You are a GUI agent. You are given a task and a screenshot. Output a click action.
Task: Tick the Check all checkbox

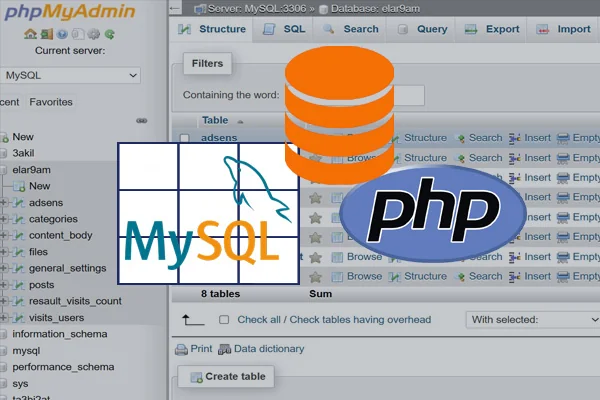click(x=224, y=320)
